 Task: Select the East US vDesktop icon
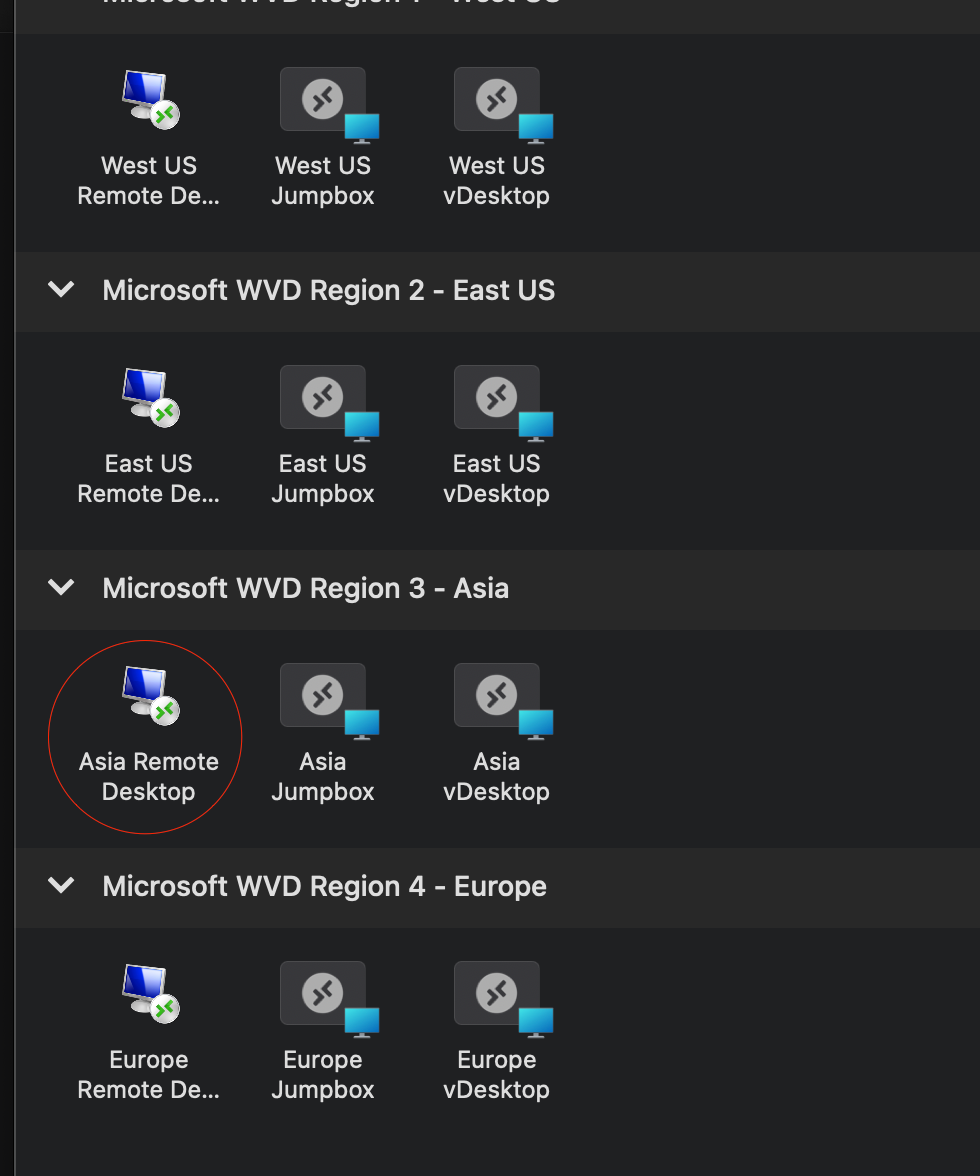[503, 403]
